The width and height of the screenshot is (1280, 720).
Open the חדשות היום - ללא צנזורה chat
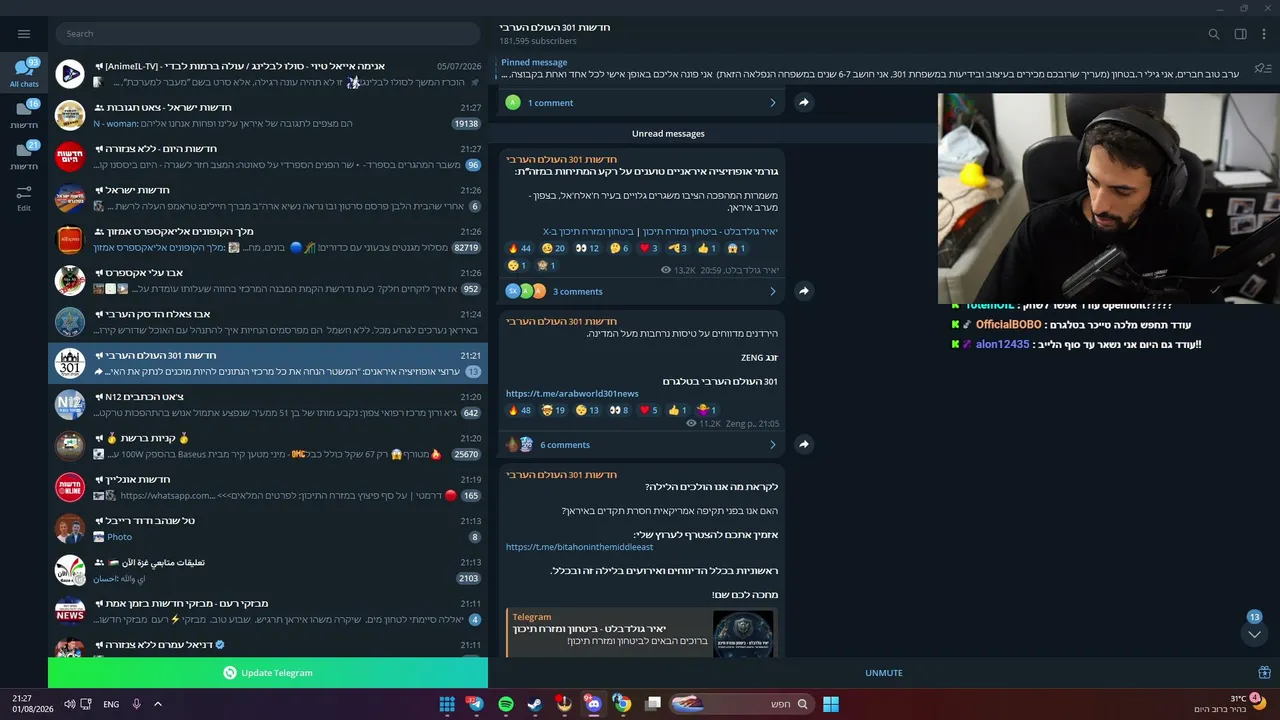268,156
